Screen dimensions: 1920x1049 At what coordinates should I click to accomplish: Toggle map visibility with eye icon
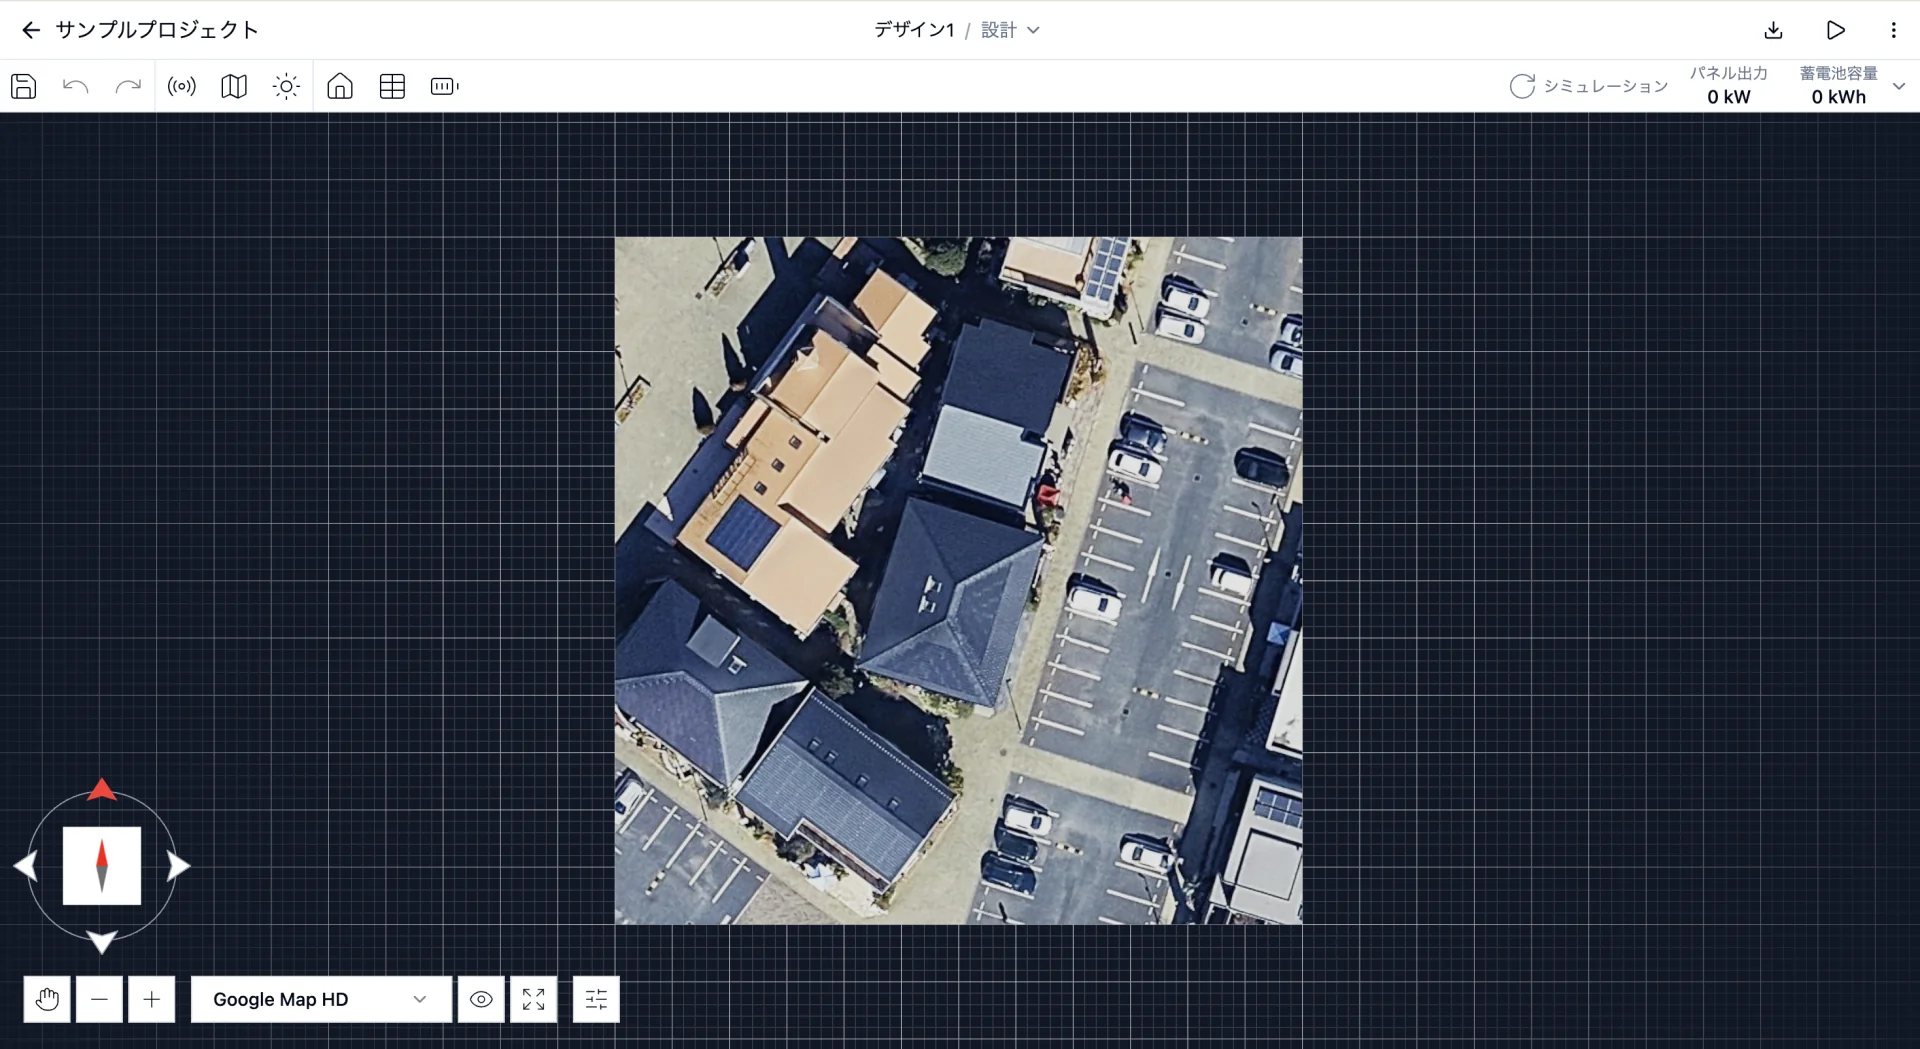pyautogui.click(x=481, y=999)
